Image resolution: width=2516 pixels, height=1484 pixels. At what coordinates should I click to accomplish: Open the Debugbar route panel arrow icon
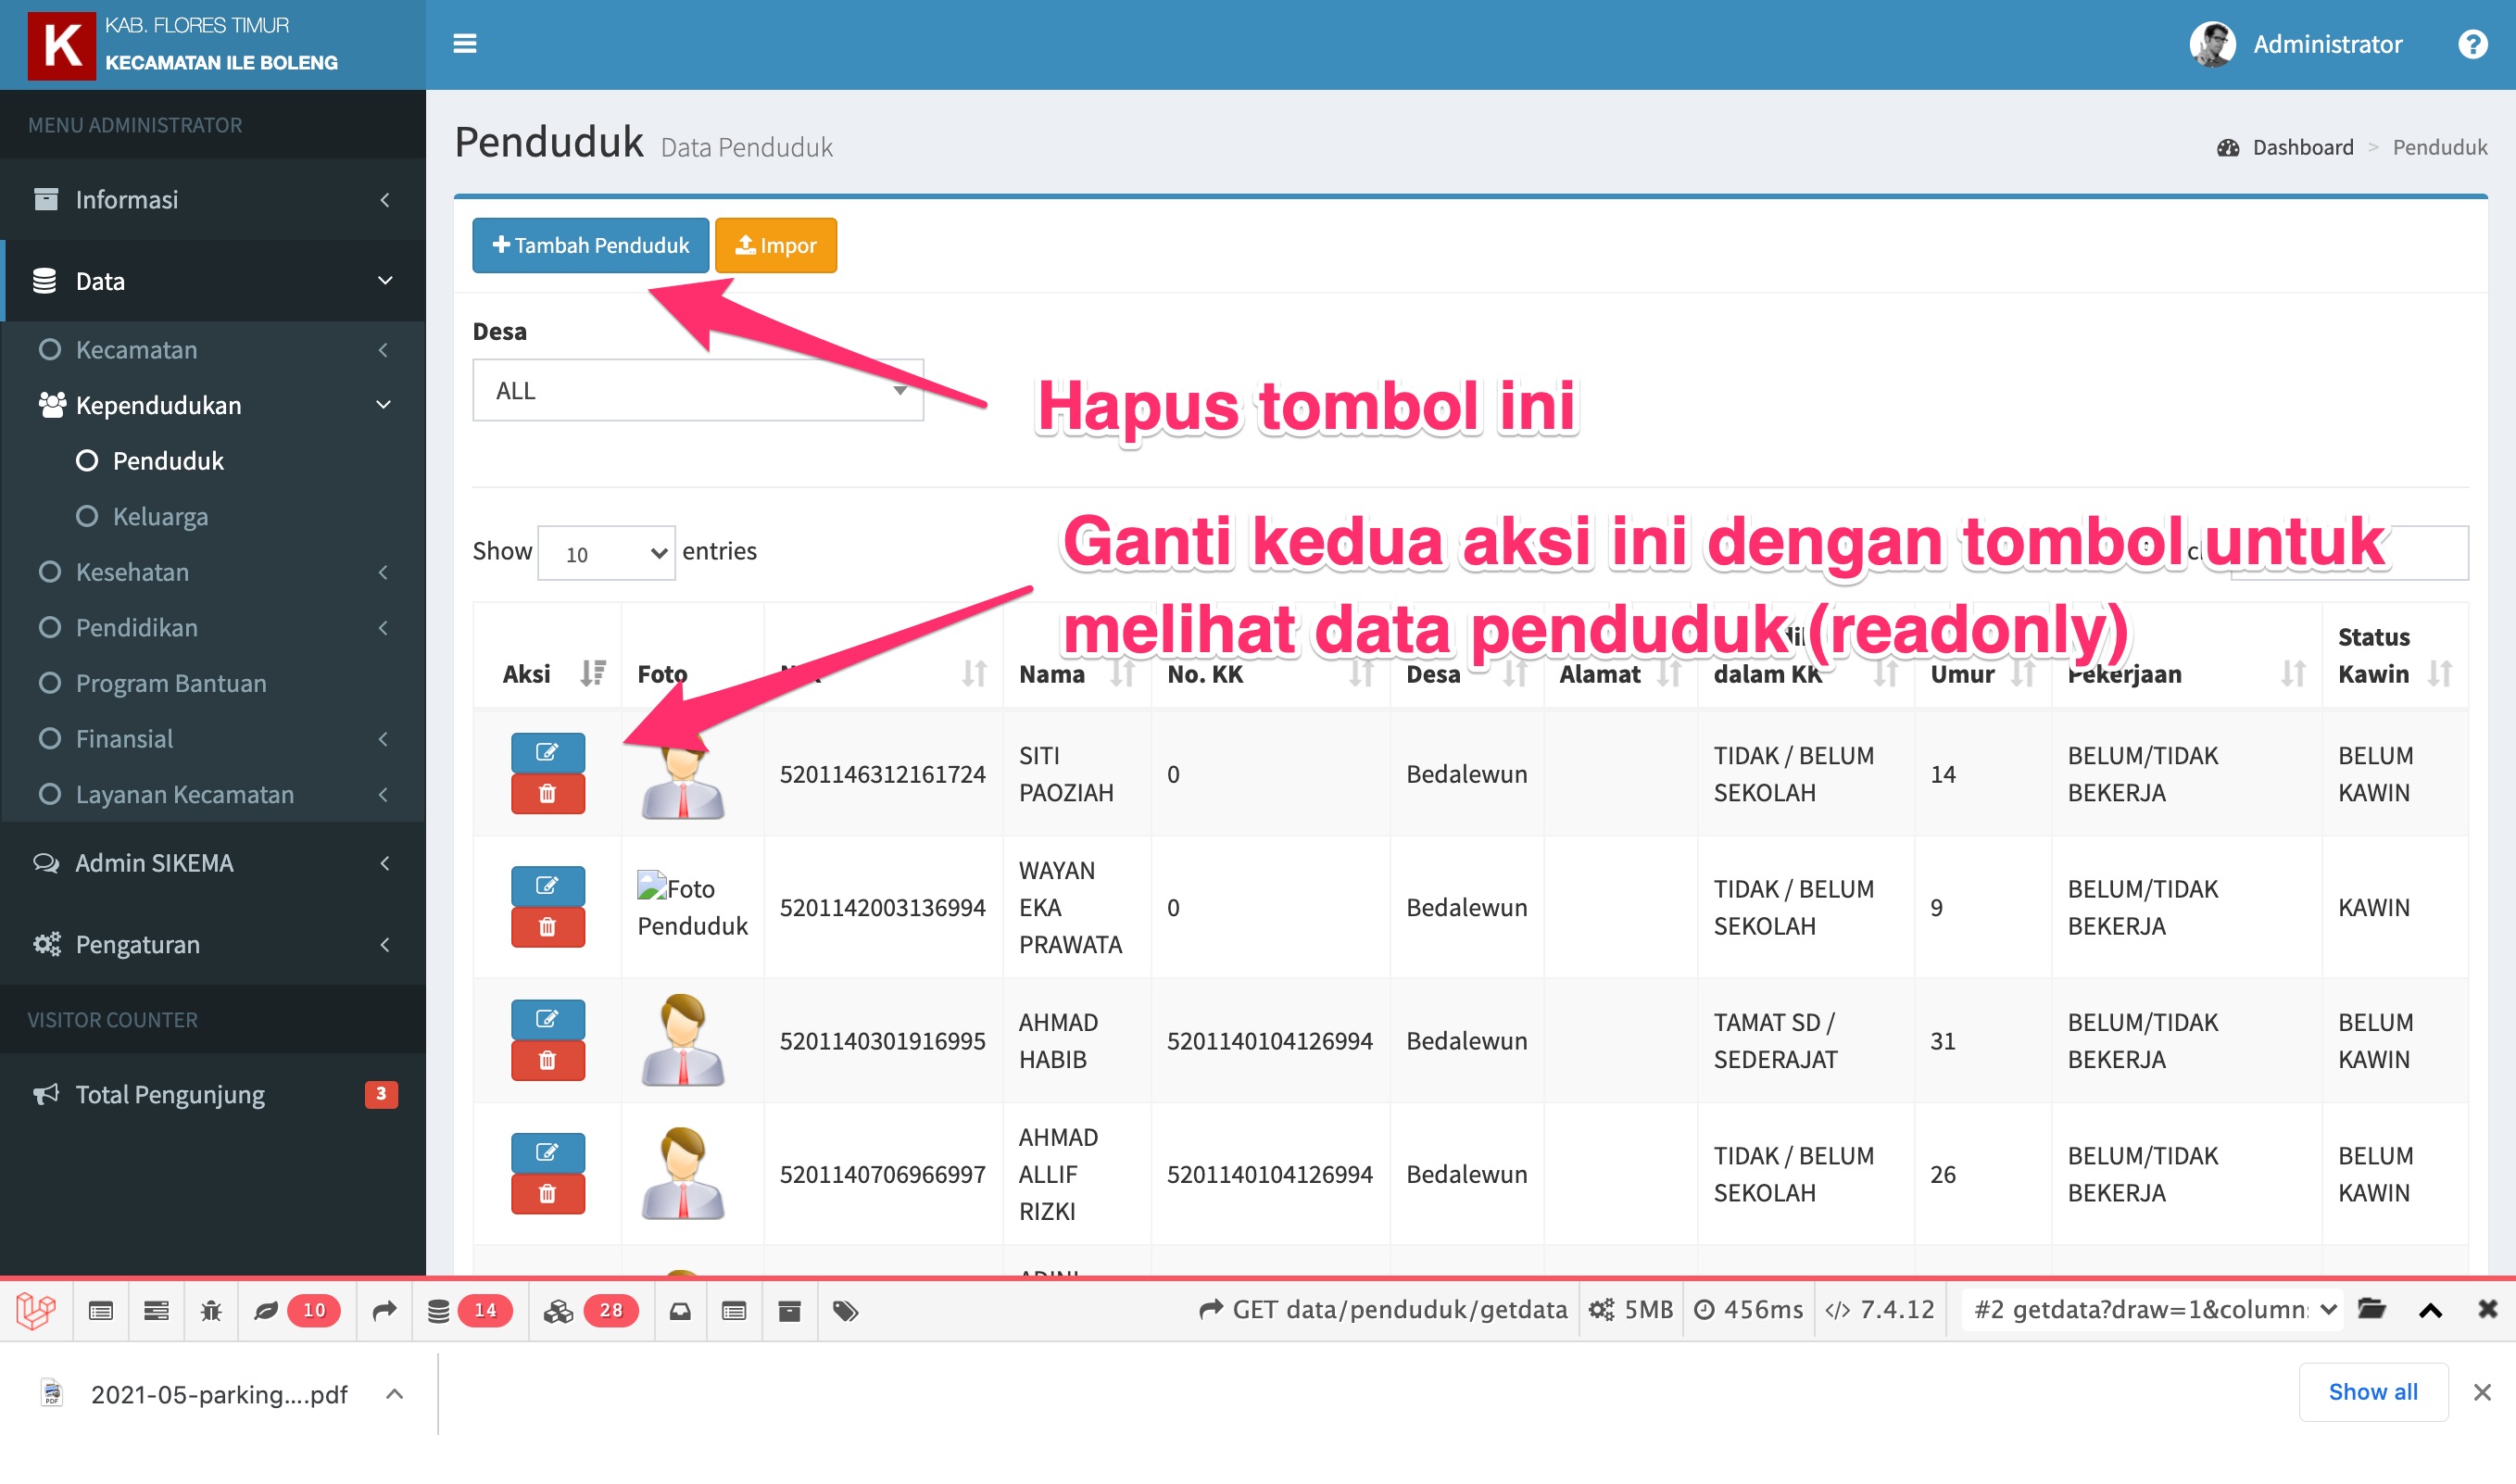(x=384, y=1310)
